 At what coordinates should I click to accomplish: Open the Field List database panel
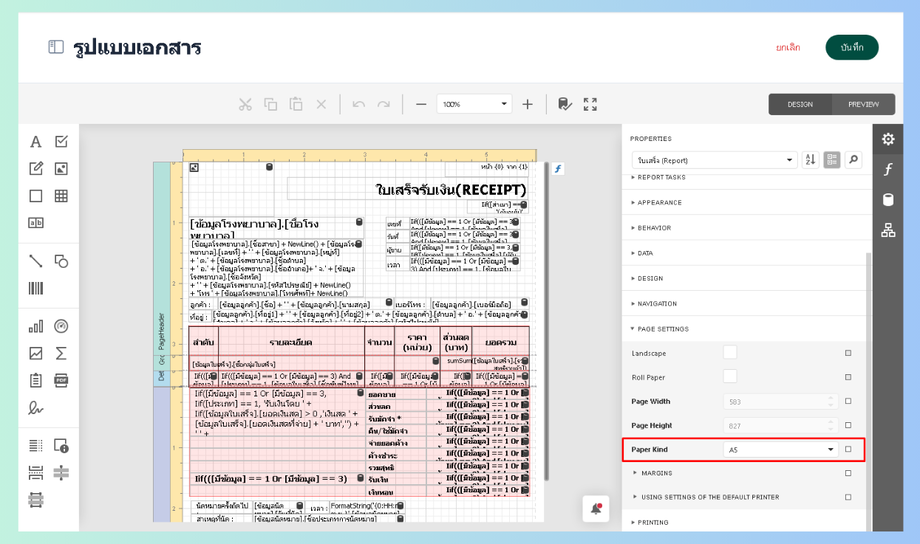point(888,200)
